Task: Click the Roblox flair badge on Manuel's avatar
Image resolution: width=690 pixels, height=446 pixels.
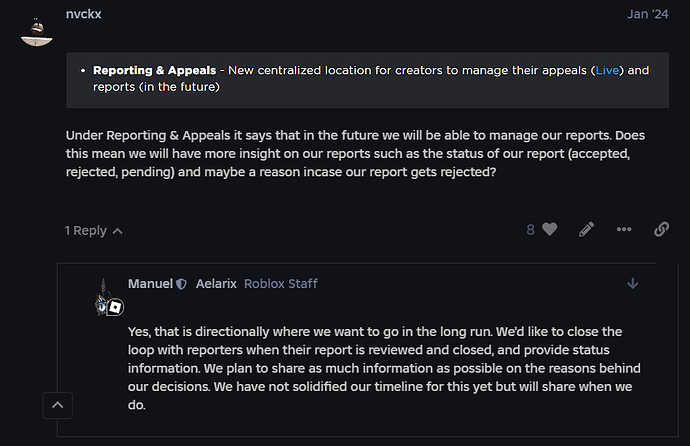Action: click(115, 306)
